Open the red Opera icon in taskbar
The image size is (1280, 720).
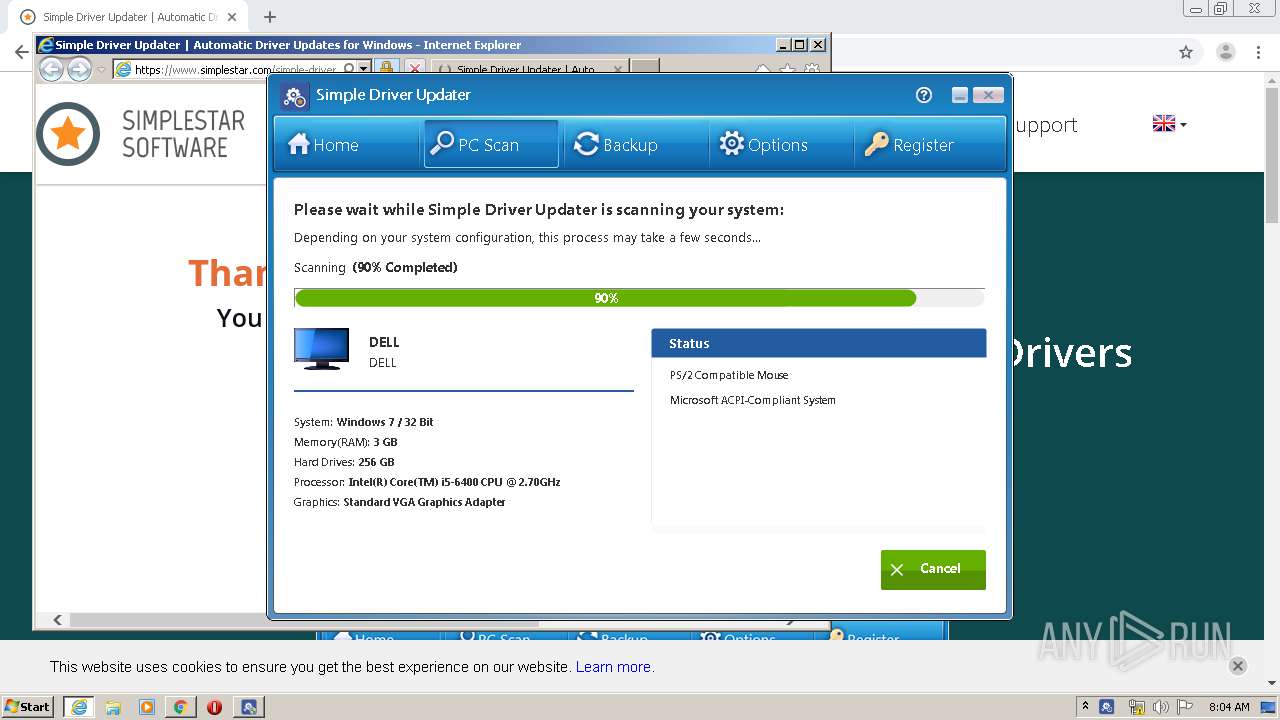tap(214, 707)
